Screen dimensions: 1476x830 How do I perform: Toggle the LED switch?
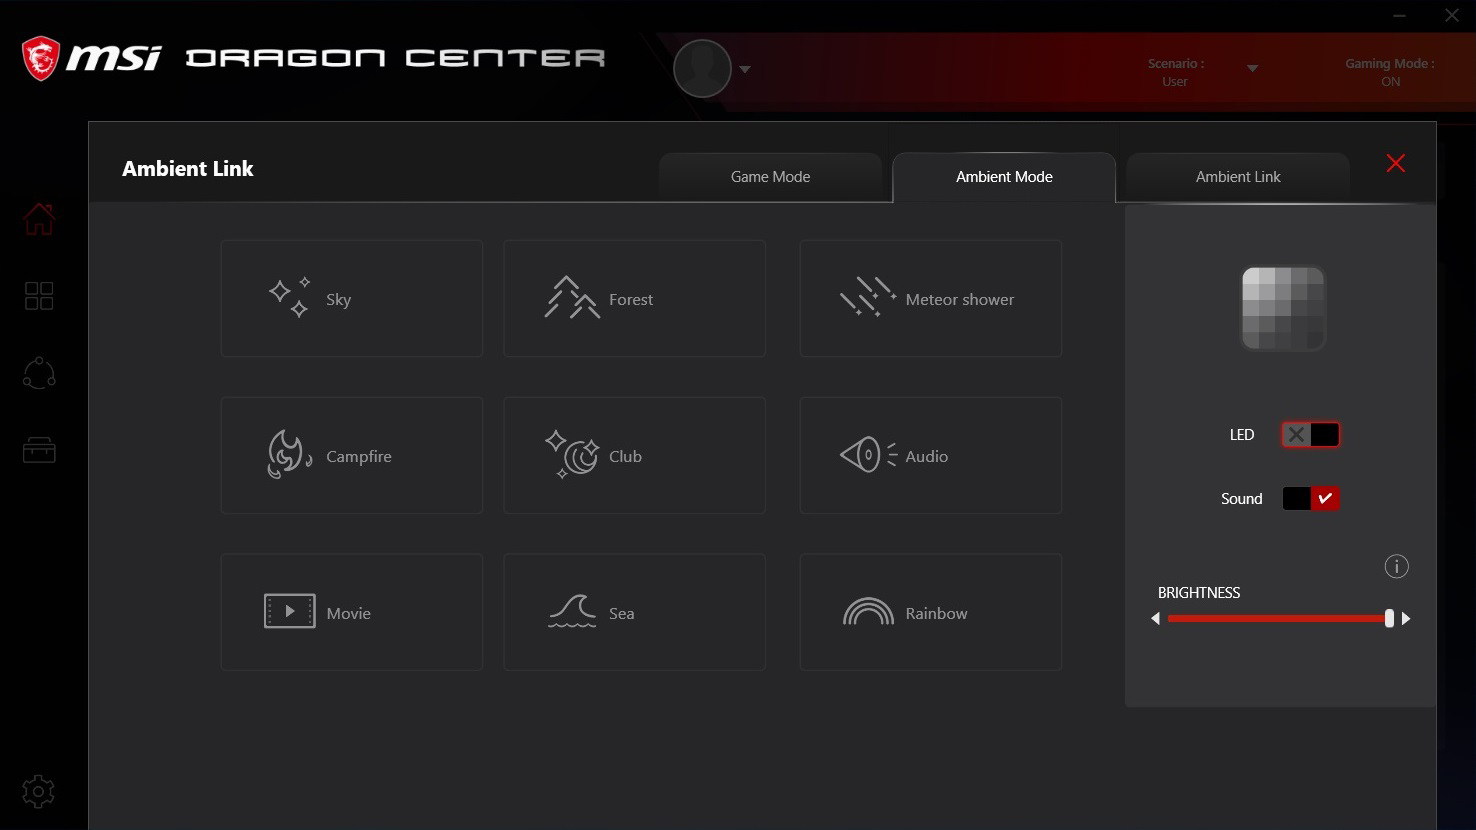pos(1310,435)
